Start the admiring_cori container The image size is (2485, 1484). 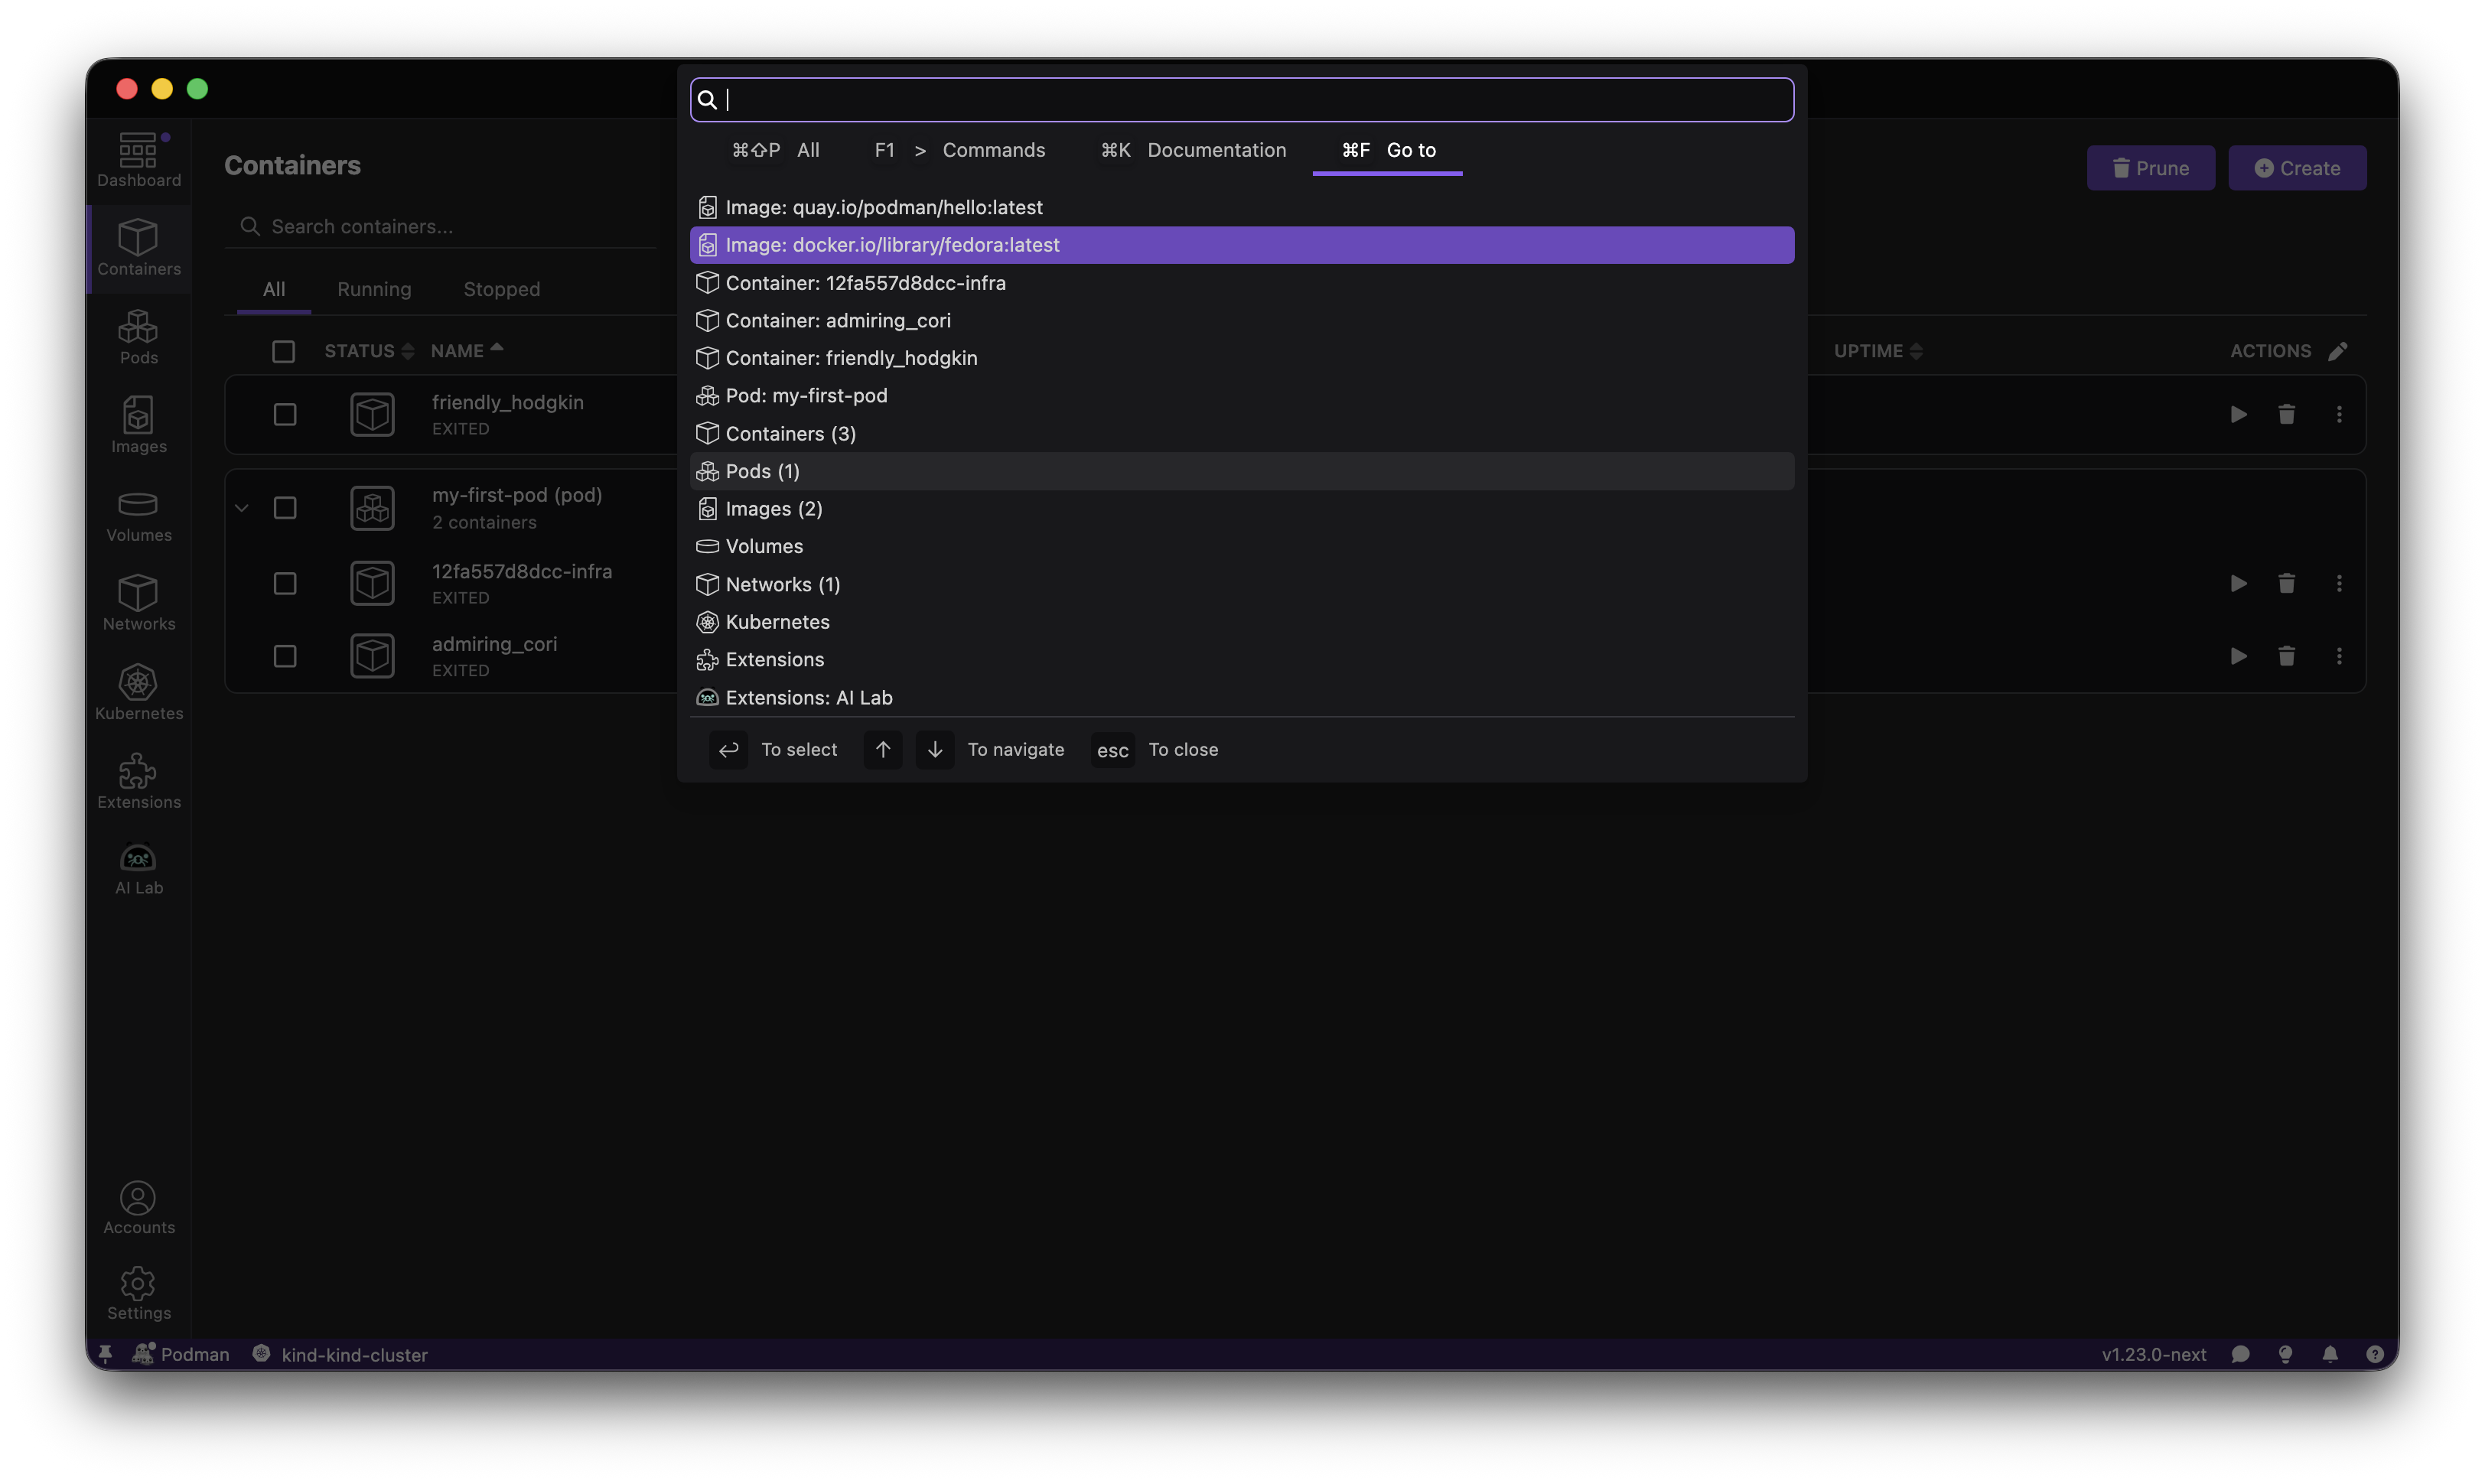click(x=2238, y=656)
